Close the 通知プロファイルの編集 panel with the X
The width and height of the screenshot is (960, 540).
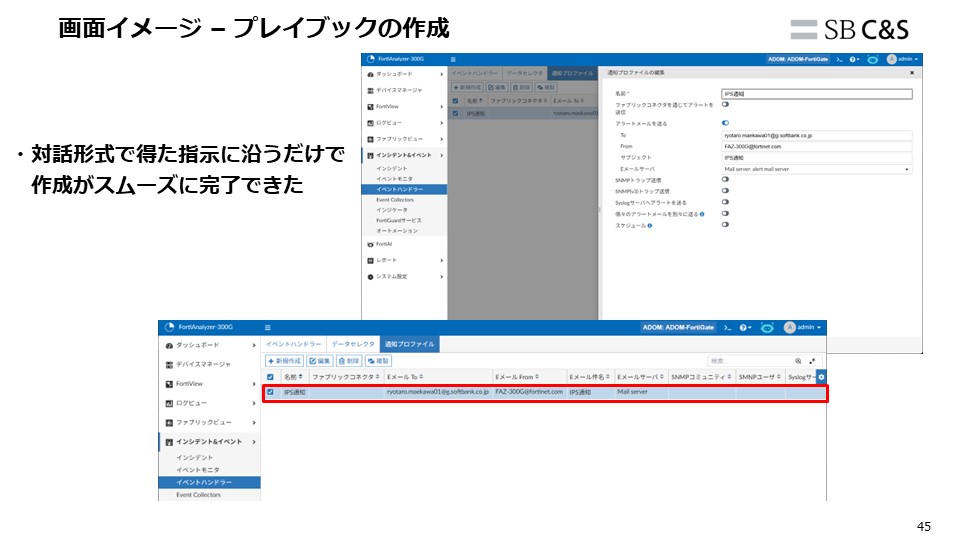click(x=911, y=73)
